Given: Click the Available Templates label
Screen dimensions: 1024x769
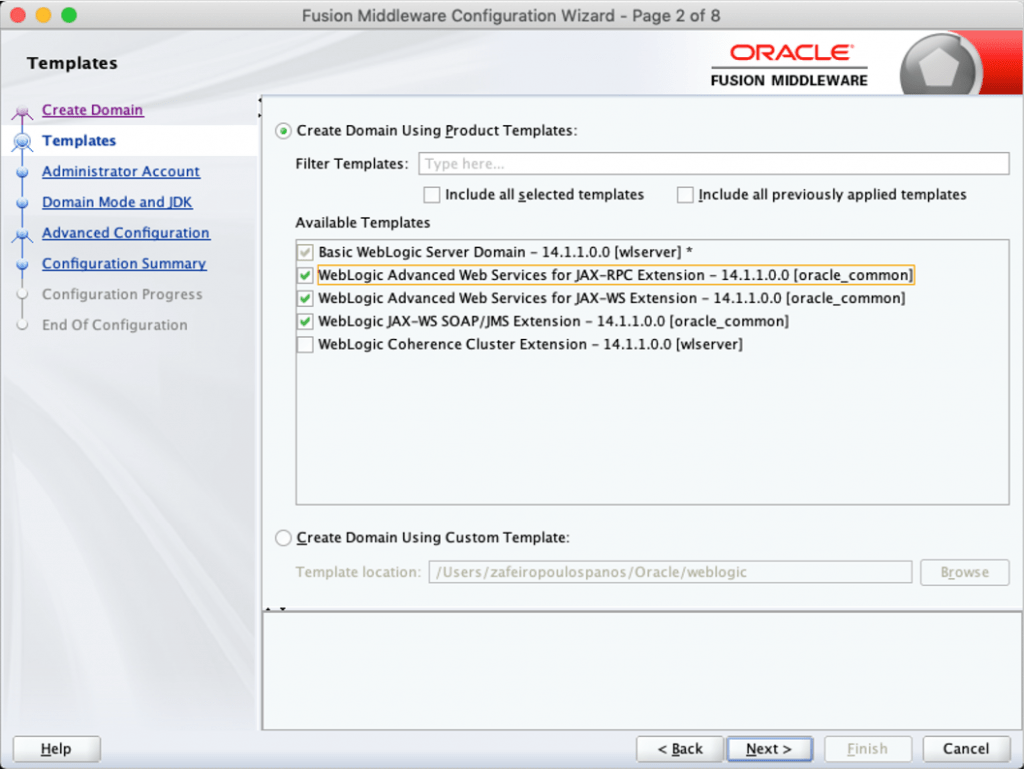Looking at the screenshot, I should 362,223.
